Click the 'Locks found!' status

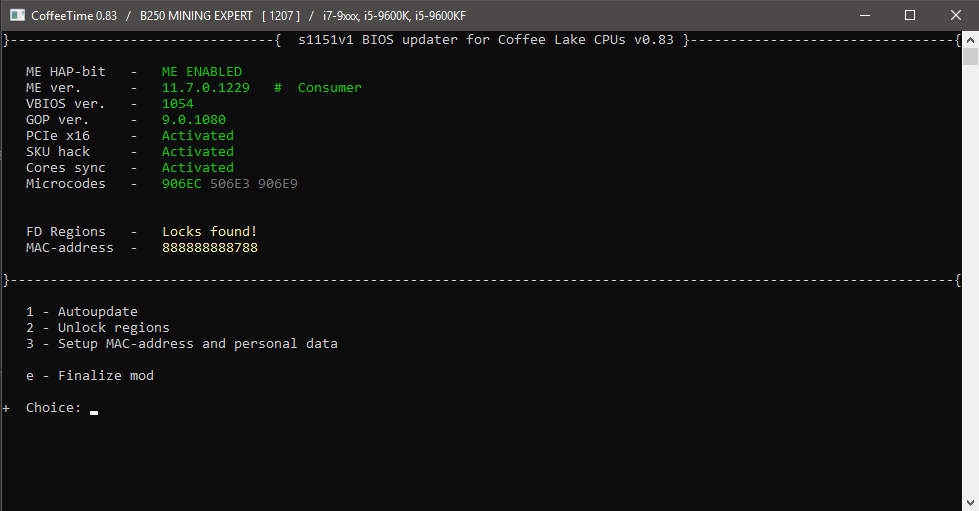210,232
